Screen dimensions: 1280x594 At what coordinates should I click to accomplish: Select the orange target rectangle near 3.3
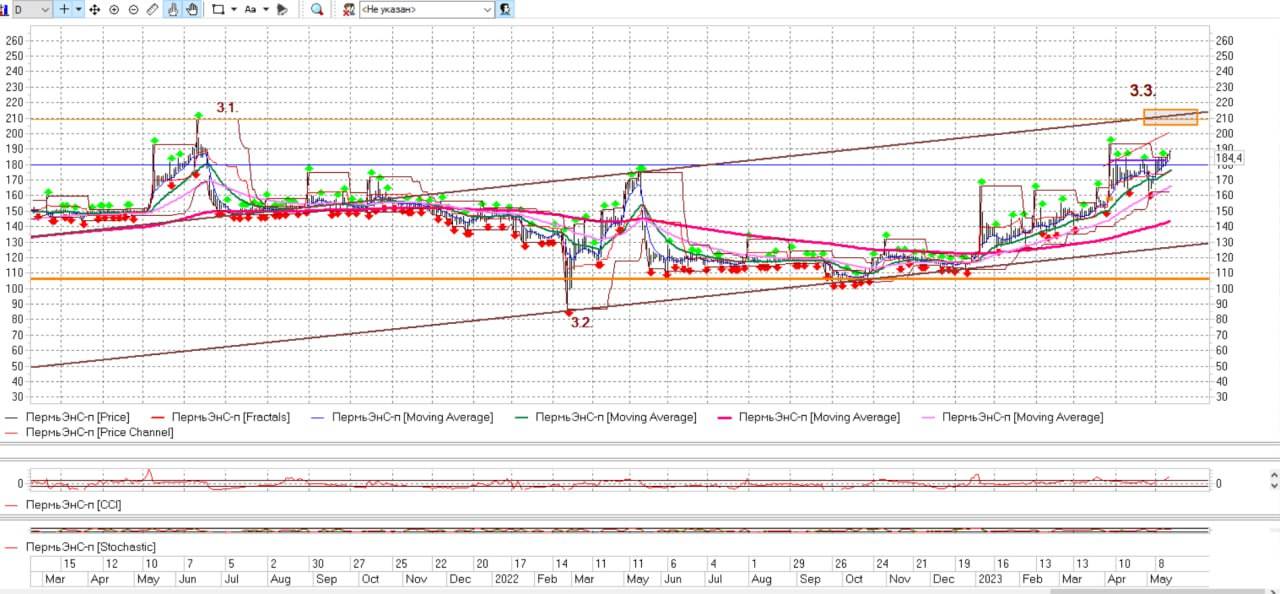click(1170, 117)
